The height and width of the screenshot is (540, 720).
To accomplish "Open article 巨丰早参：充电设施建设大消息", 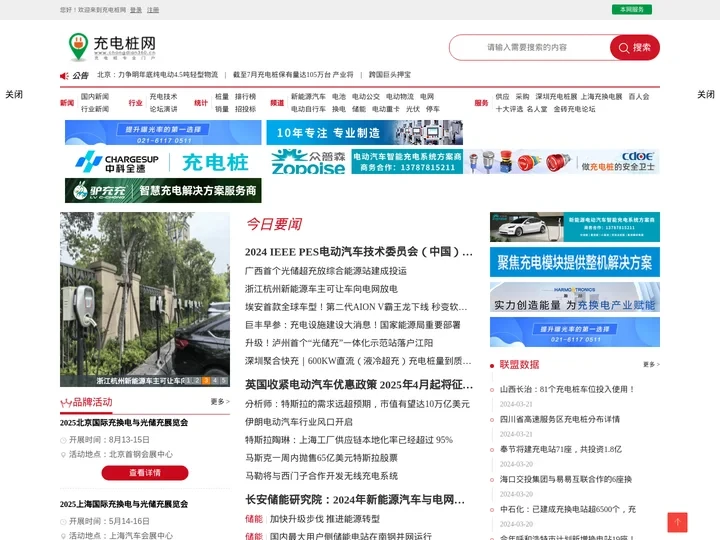I will click(352, 325).
